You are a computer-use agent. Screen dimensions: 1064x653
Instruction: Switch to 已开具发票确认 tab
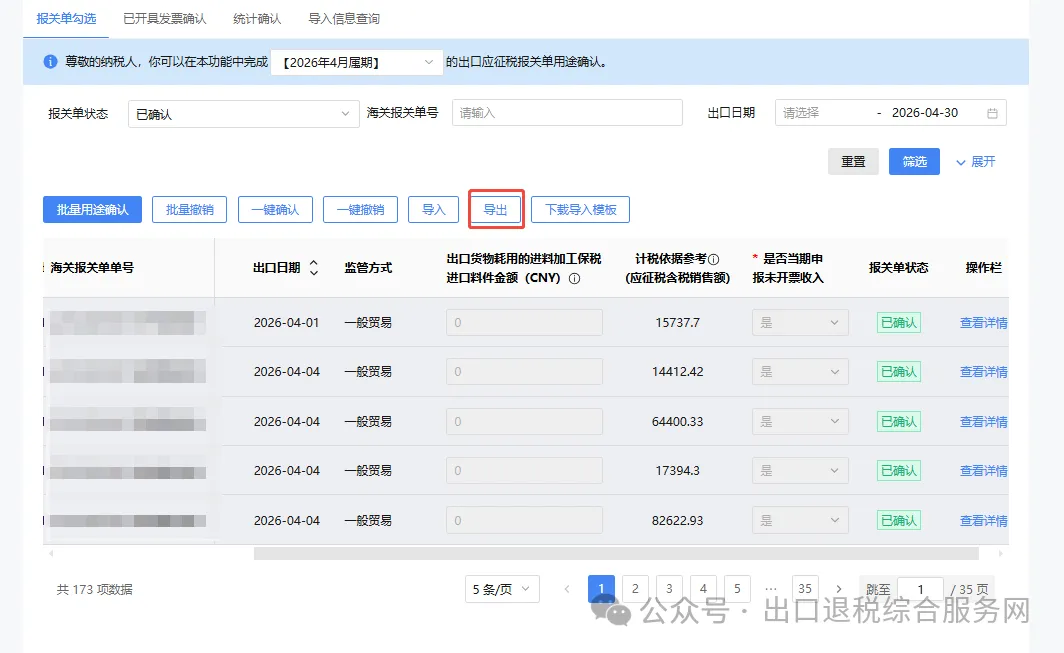[x=164, y=19]
